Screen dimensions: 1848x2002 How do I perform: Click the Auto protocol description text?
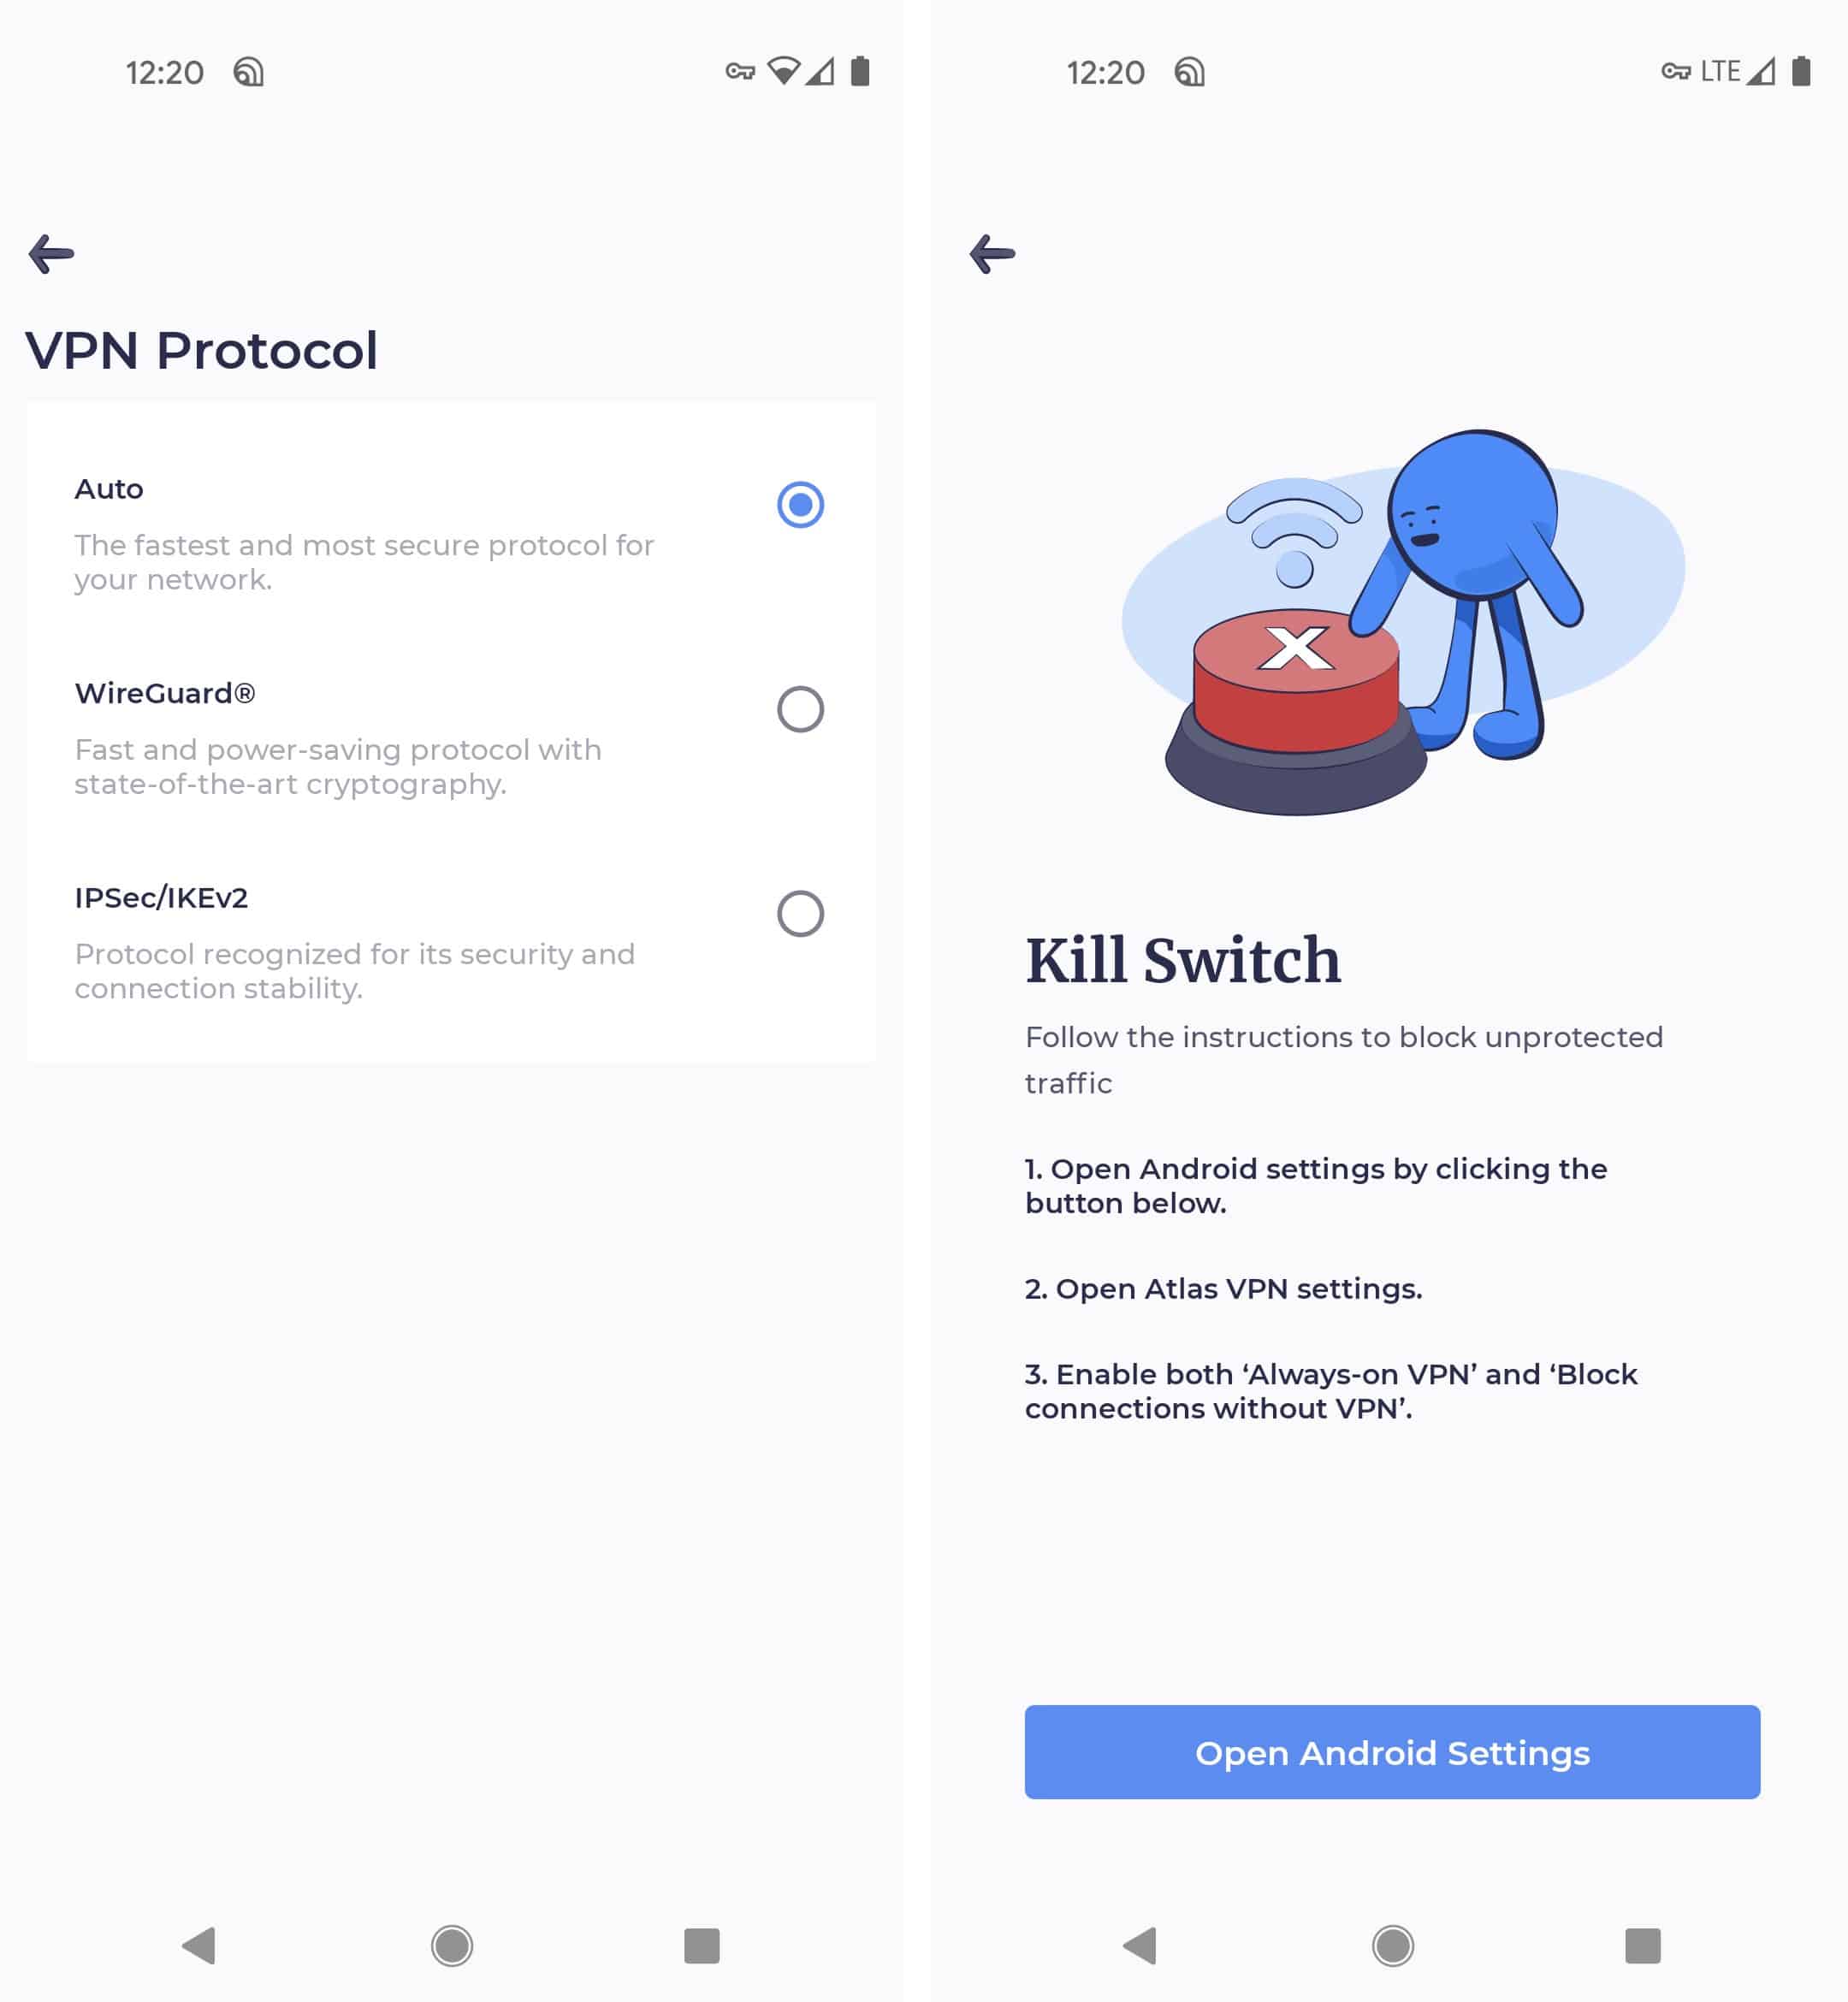coord(364,562)
